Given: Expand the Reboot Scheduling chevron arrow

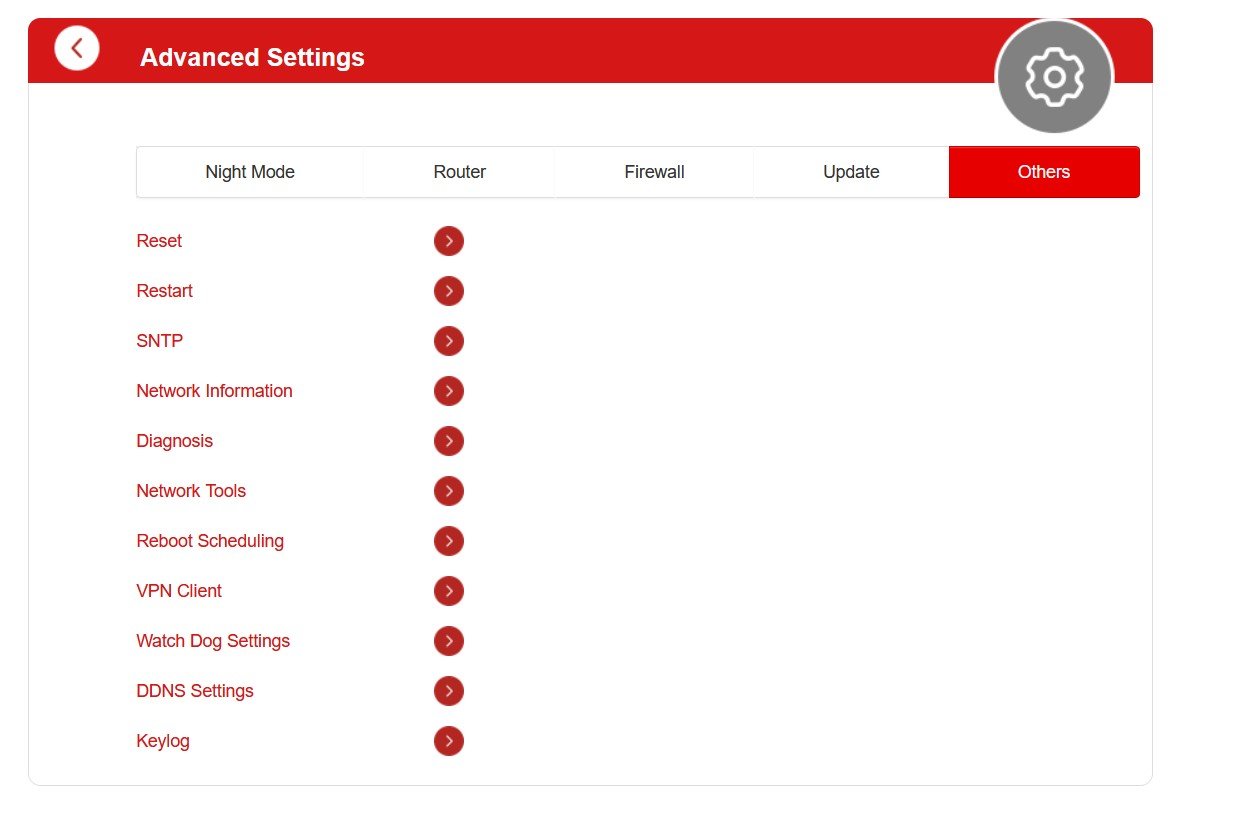Looking at the screenshot, I should (x=449, y=541).
